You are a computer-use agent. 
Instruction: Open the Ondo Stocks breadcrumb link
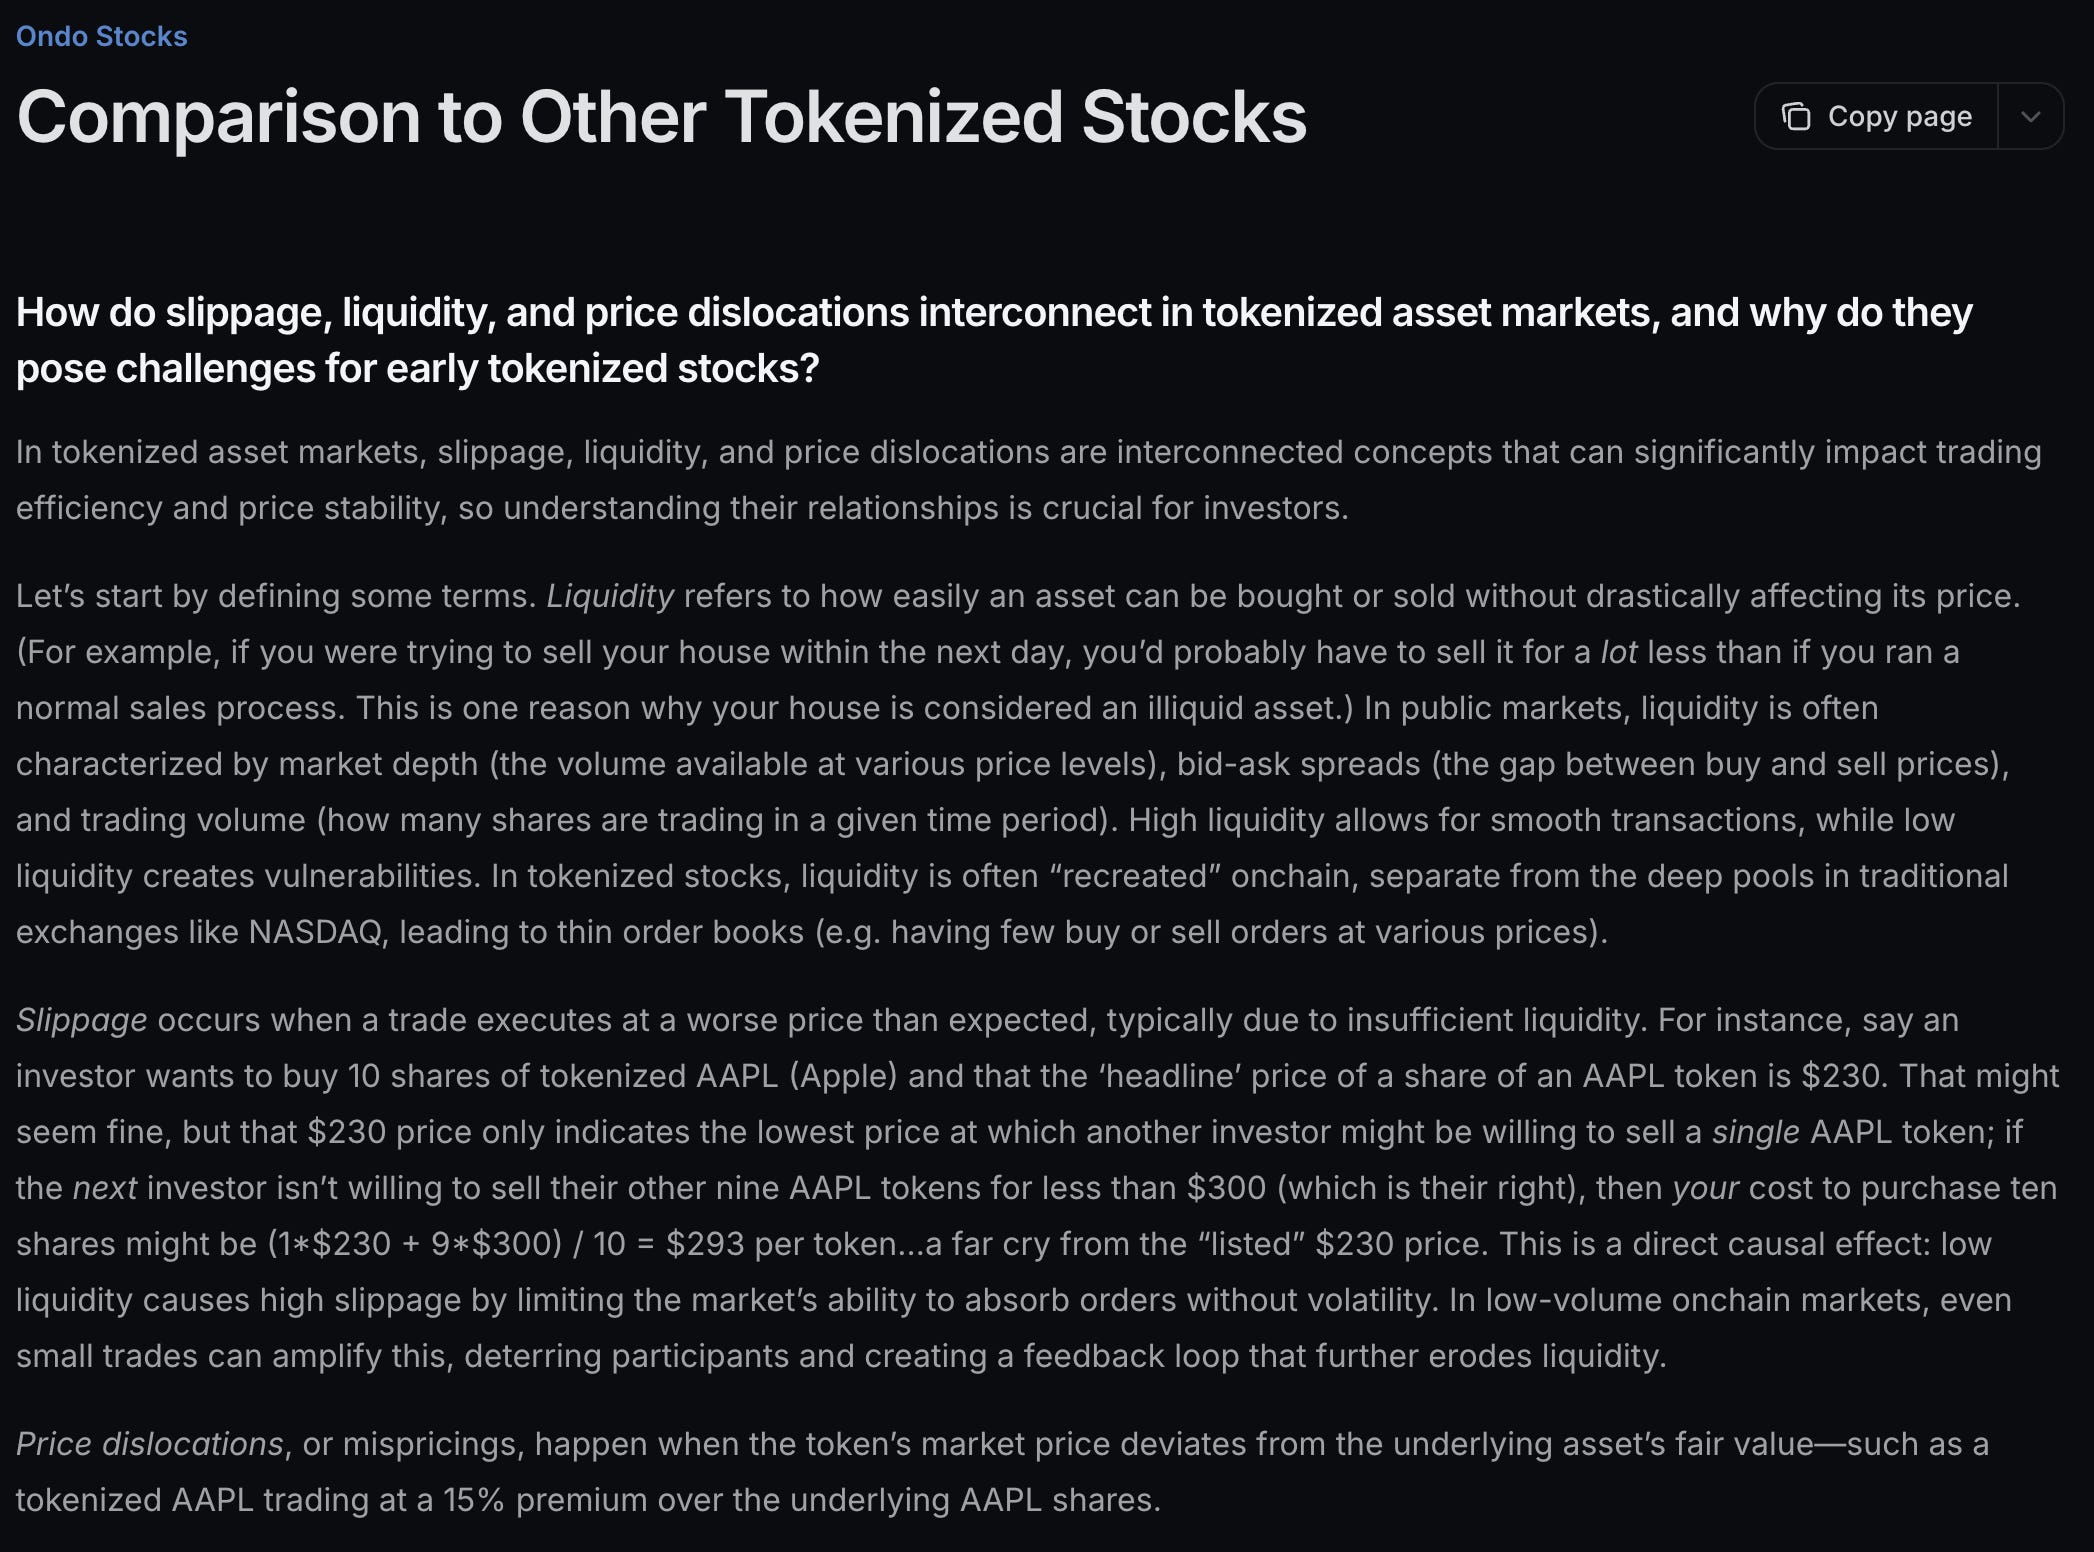pos(101,37)
